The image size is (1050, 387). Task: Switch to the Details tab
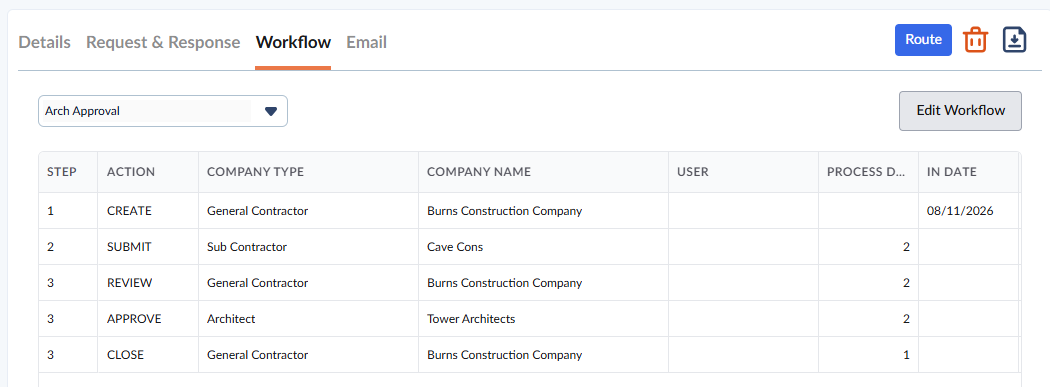click(44, 42)
